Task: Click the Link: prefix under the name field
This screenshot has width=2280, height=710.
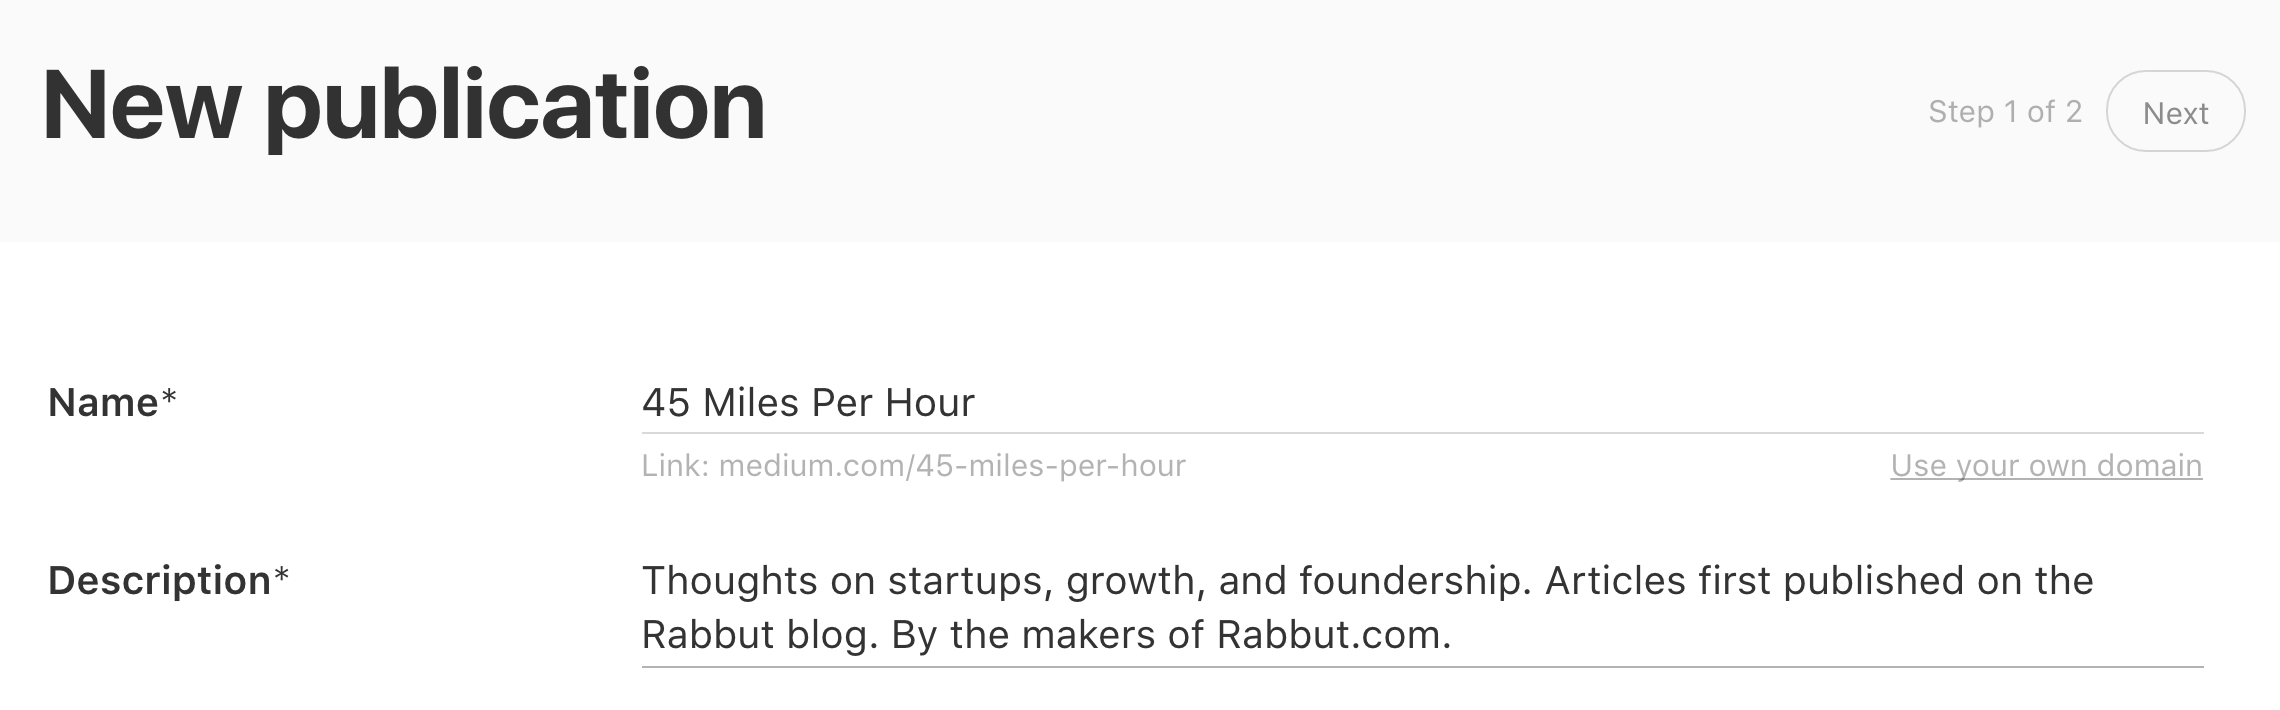Action: pos(676,466)
